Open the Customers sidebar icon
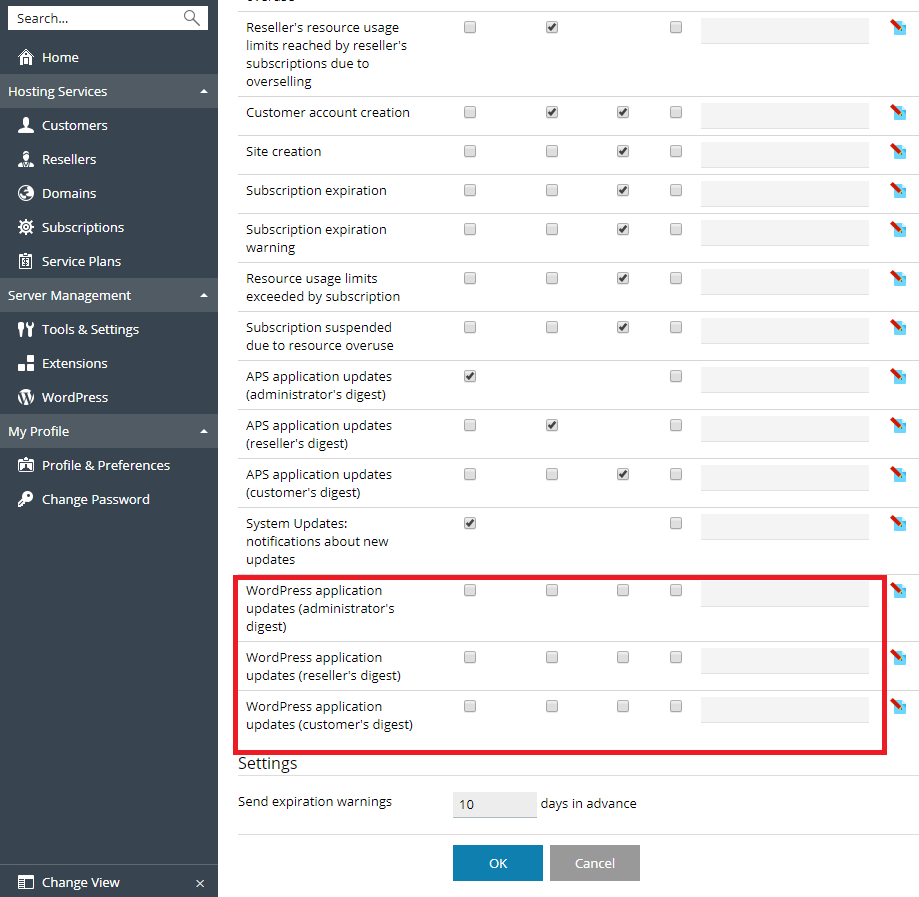 tap(26, 125)
